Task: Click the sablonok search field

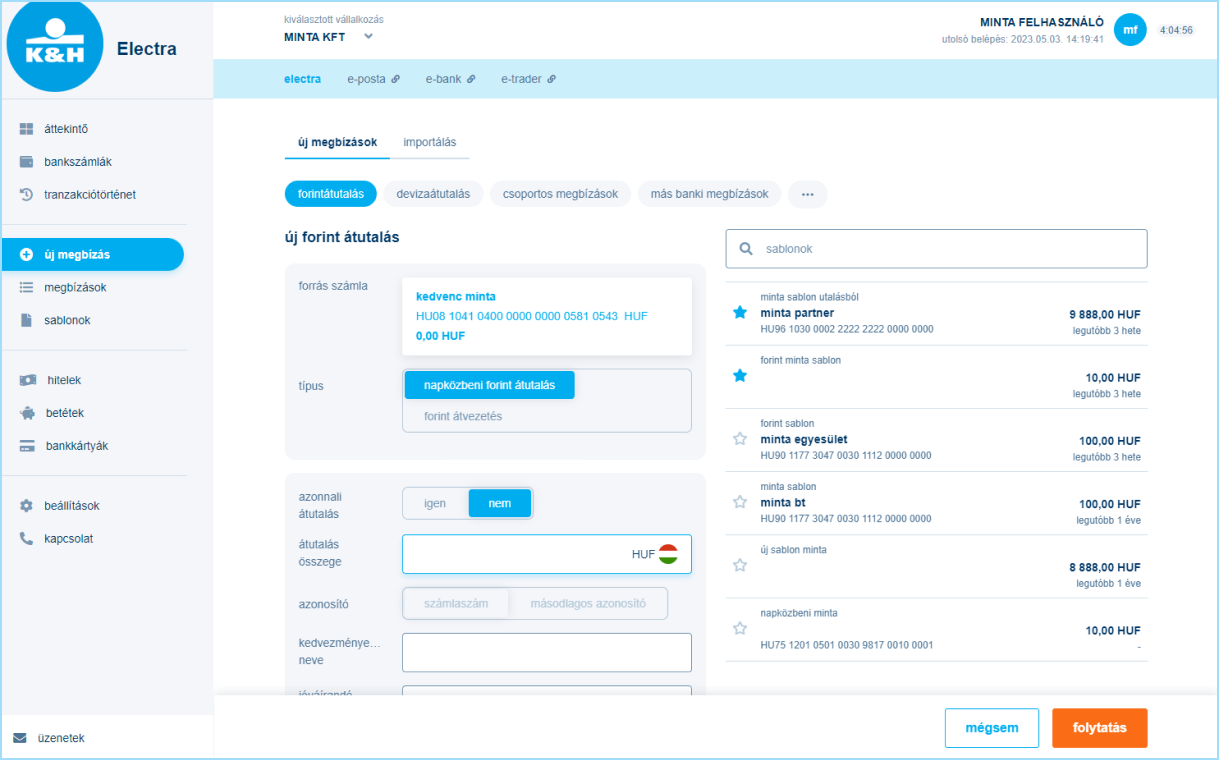Action: coord(936,249)
